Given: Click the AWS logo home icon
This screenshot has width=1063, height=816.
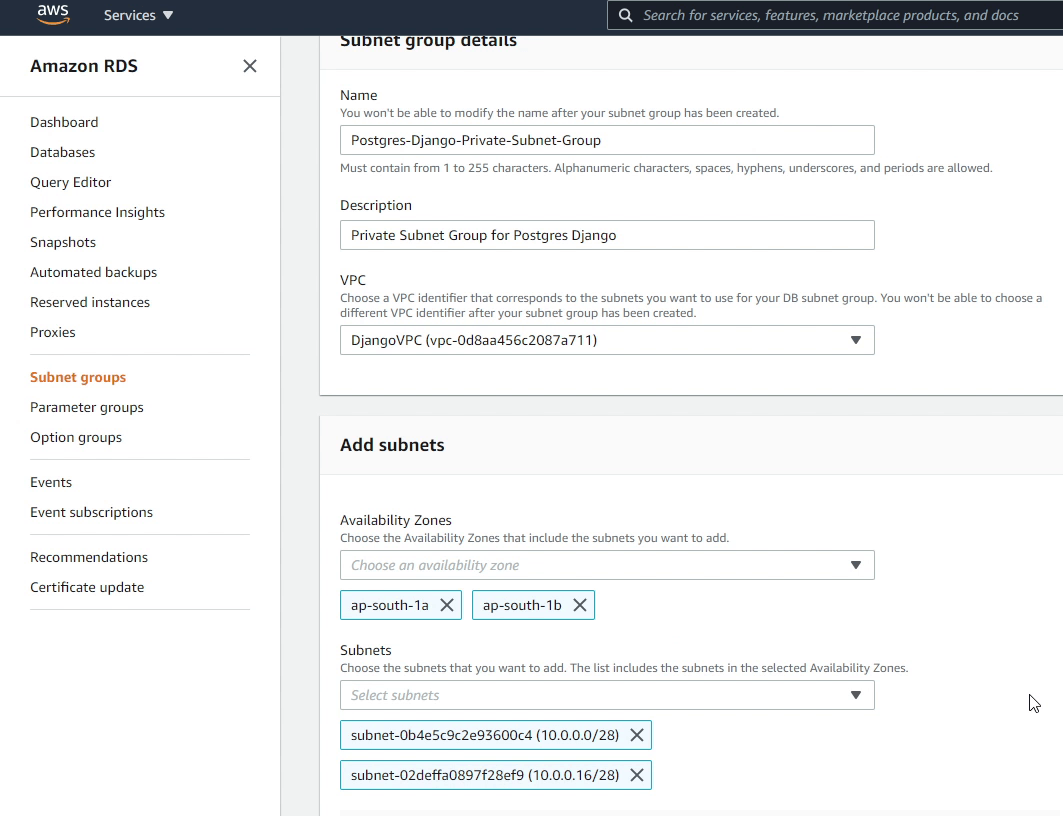Looking at the screenshot, I should coord(52,15).
